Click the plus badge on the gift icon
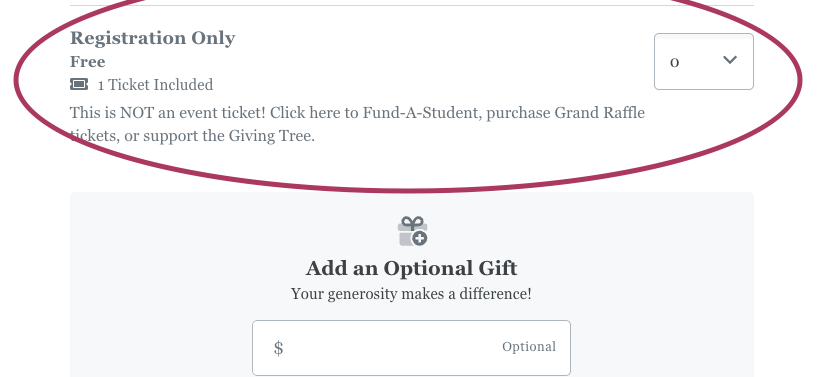Screen dimensions: 824x377 click(419, 239)
